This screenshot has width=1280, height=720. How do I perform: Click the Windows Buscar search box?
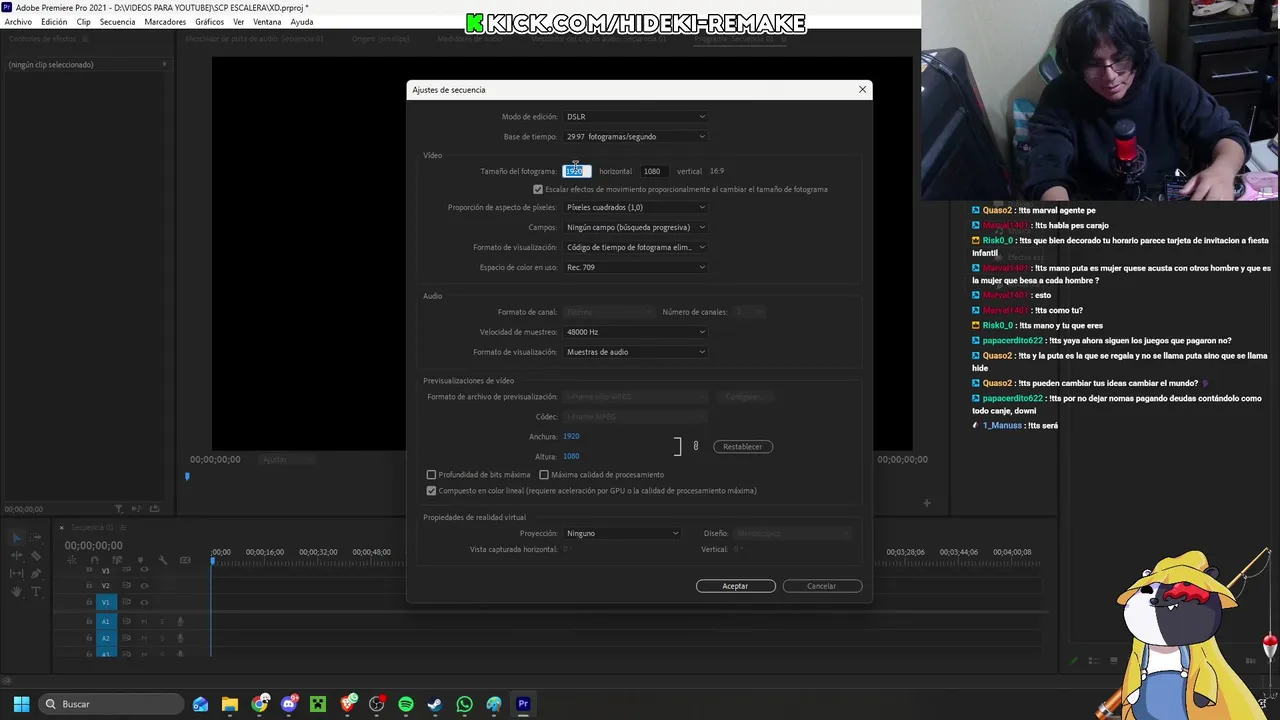pos(112,704)
